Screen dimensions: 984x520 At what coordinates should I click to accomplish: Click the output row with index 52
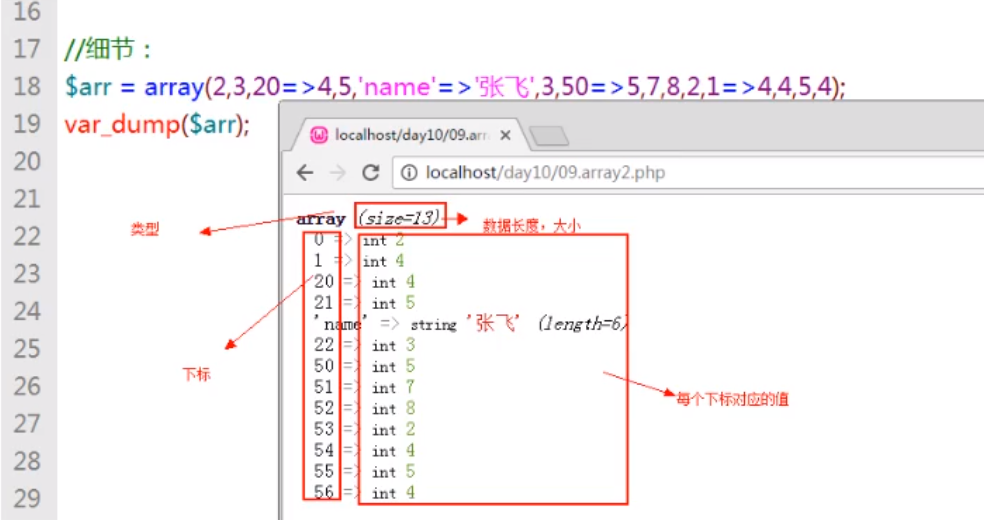click(364, 408)
